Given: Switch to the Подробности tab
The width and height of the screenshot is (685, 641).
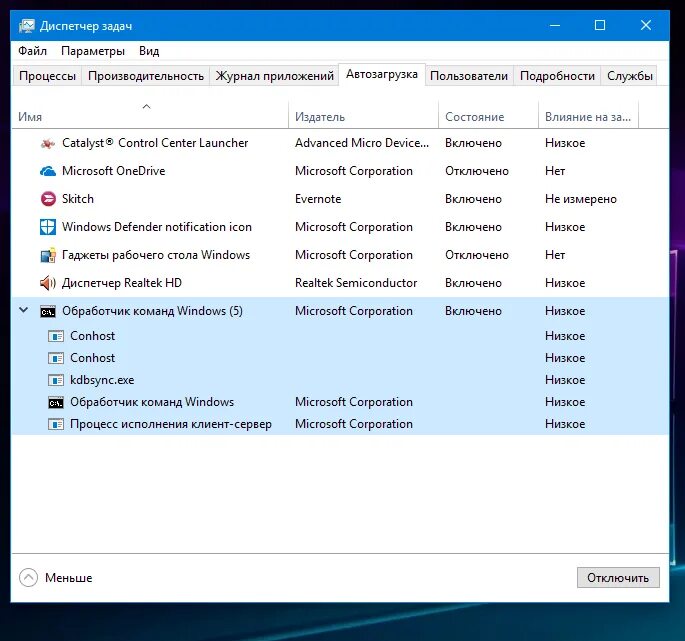Looking at the screenshot, I should pos(557,76).
